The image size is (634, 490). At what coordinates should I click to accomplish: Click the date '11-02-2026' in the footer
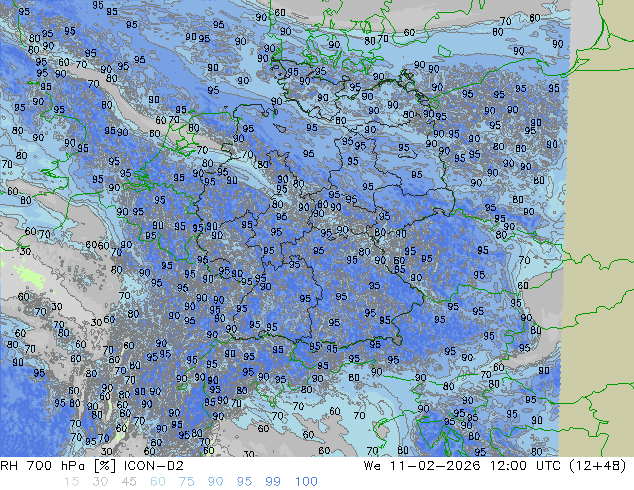click(x=435, y=466)
